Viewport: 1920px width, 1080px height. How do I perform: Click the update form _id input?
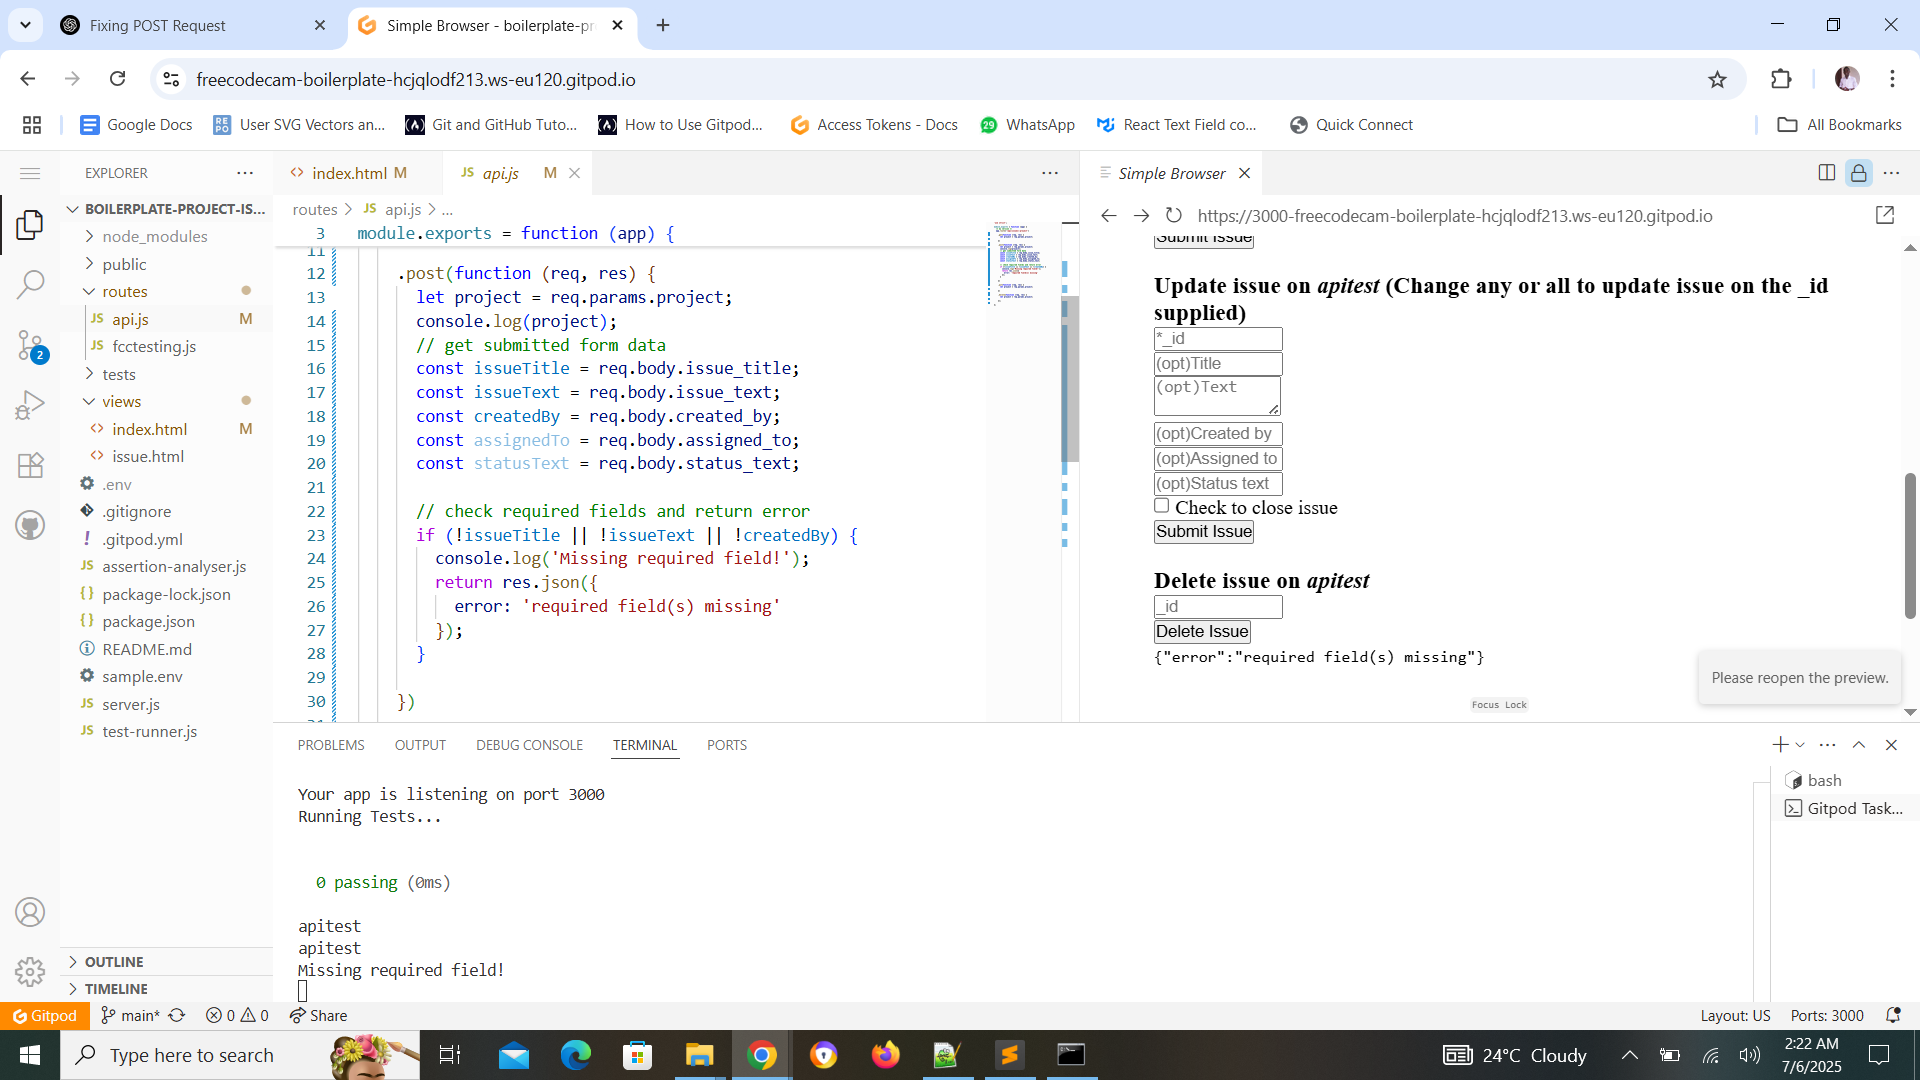coord(1218,339)
